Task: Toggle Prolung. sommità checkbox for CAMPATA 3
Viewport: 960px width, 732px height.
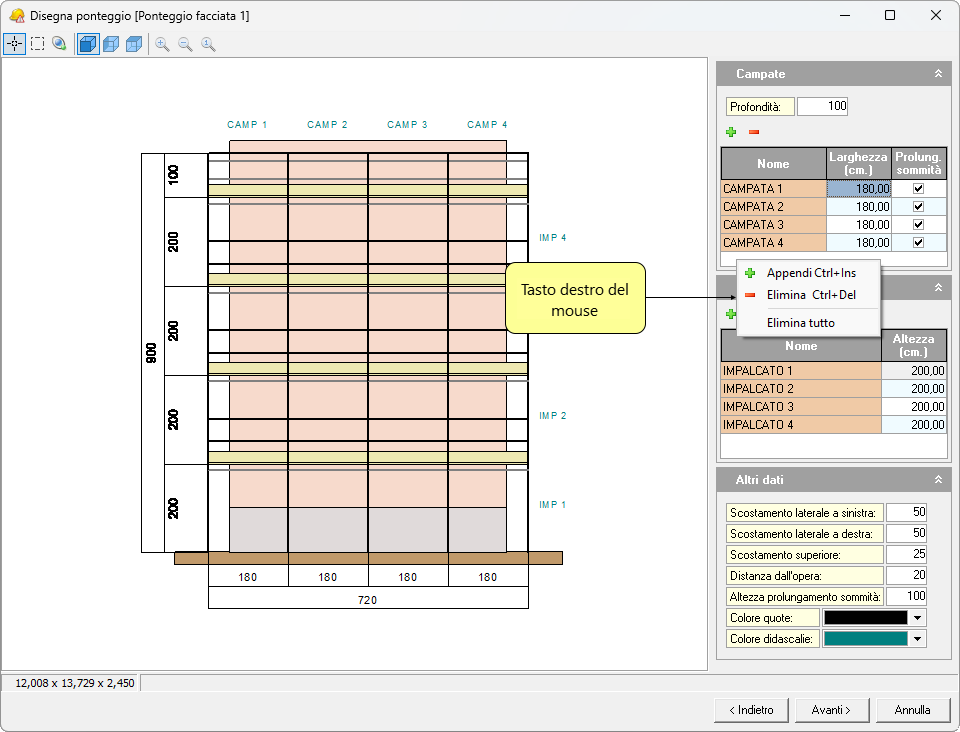Action: [x=918, y=225]
